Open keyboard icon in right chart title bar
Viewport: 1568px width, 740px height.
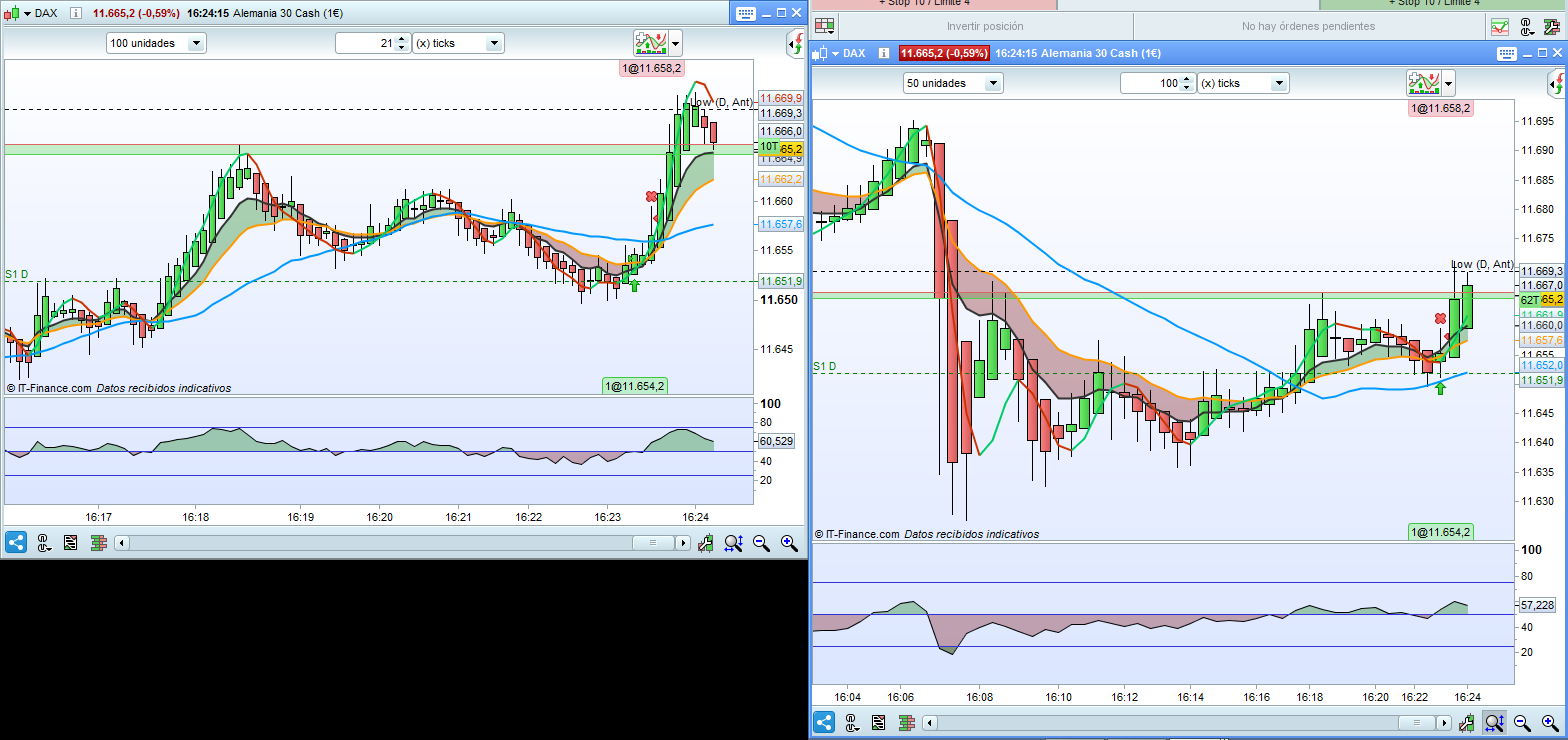pyautogui.click(x=1507, y=53)
